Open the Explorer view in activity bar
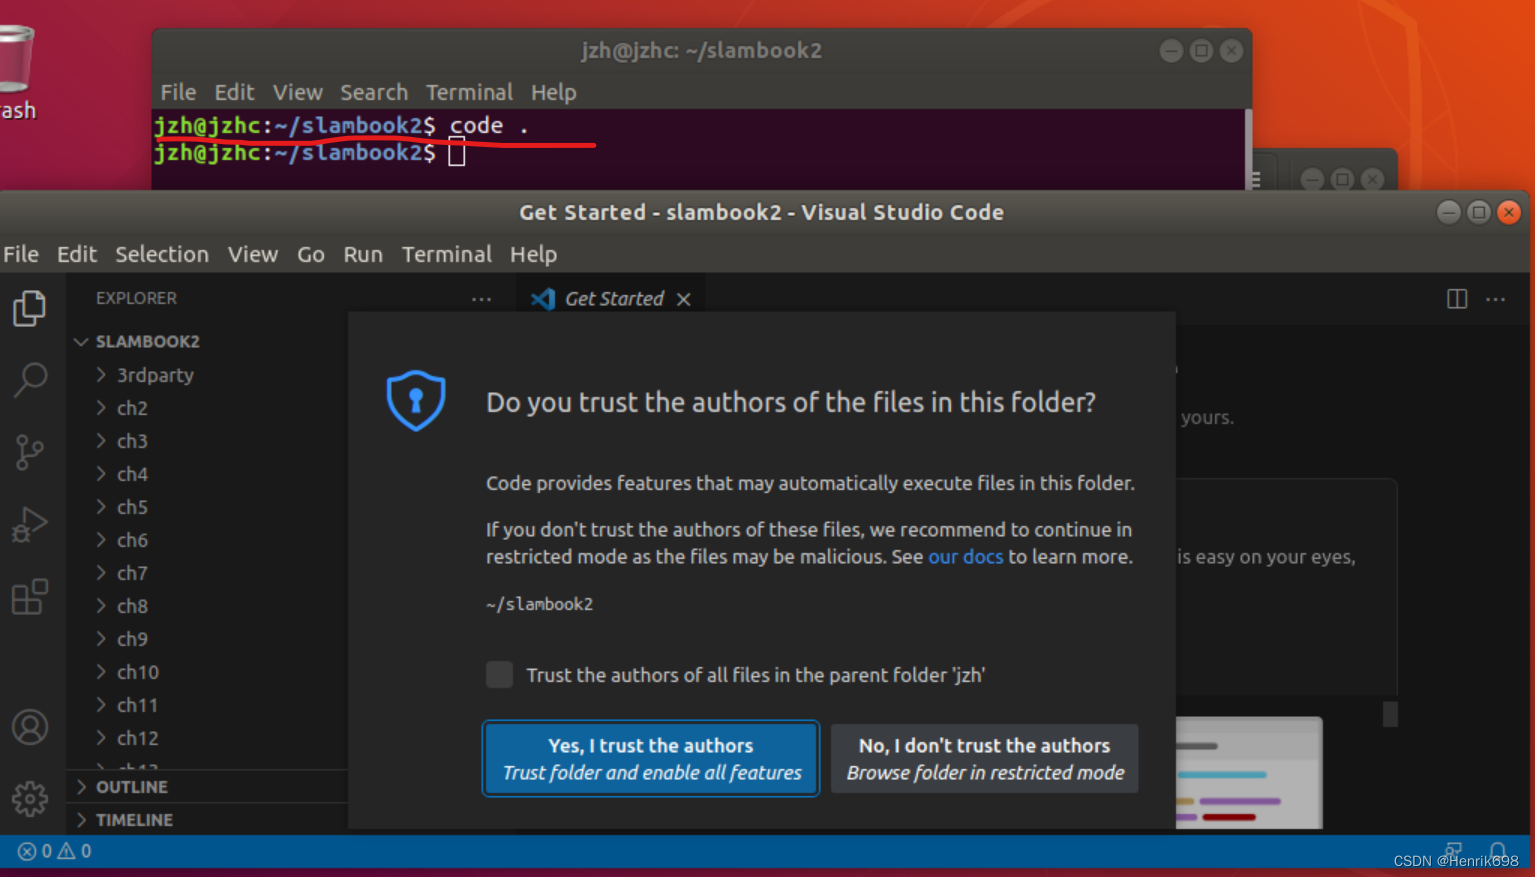Screen dimensions: 1535x877 click(x=30, y=308)
